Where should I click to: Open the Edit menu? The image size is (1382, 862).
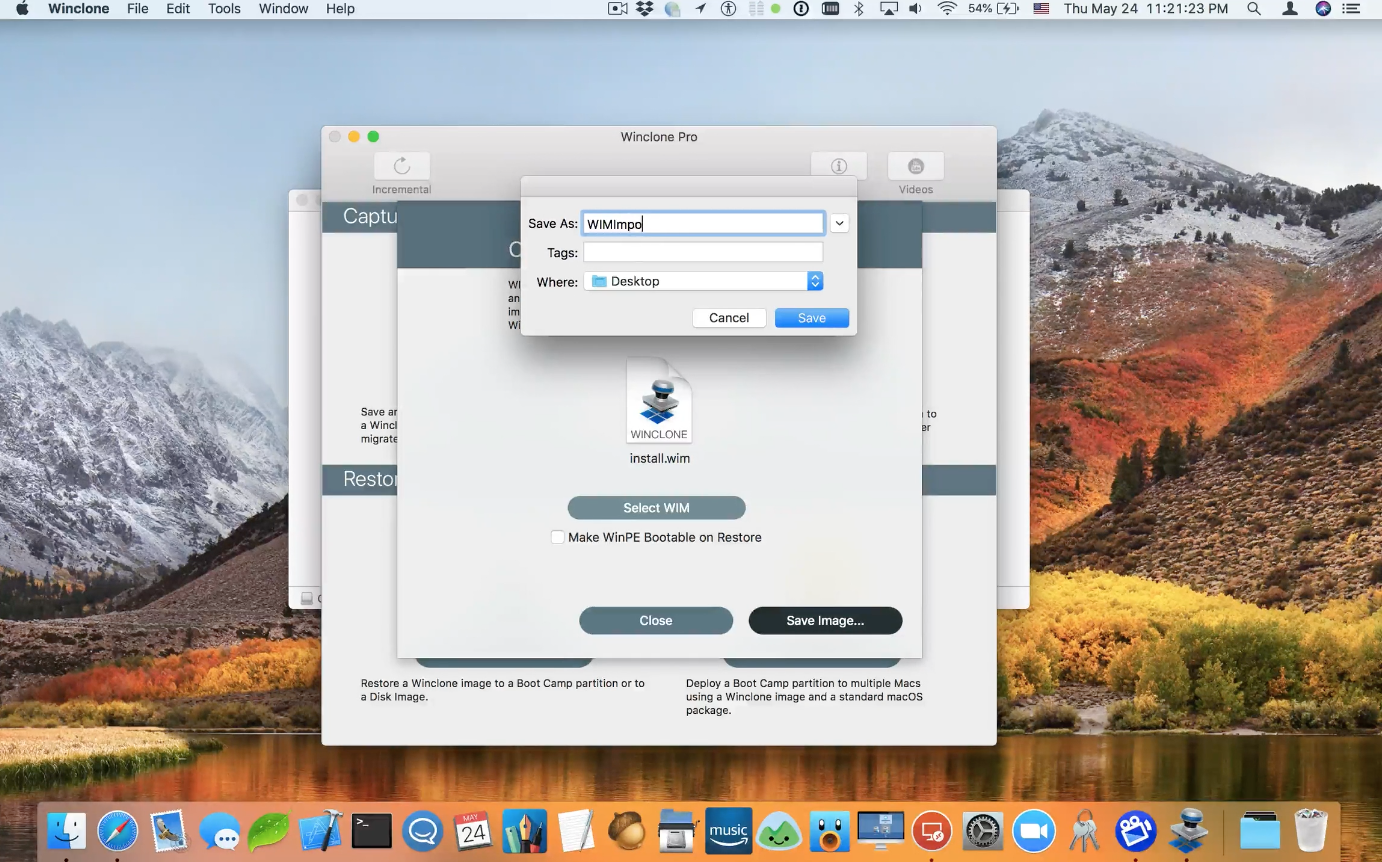pos(178,9)
